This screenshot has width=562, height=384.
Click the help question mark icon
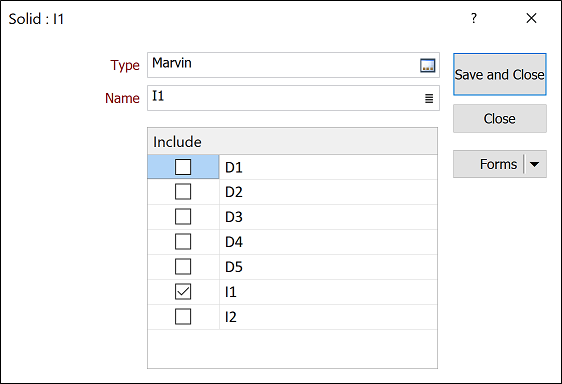[474, 18]
